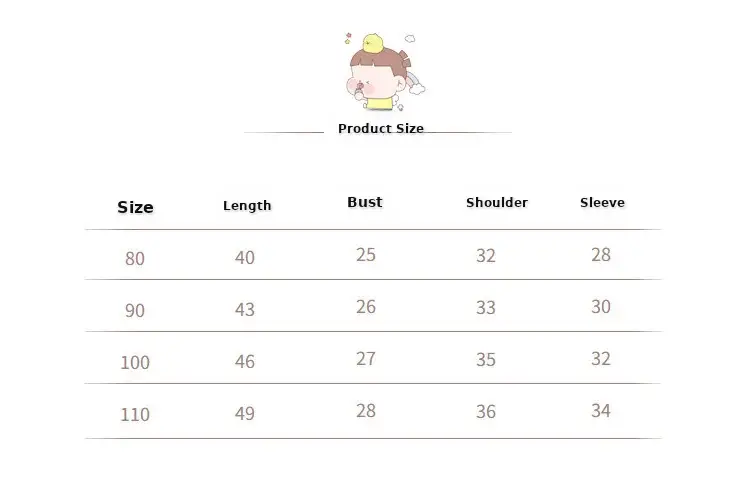Click the yellow chick on the girl's head

tap(373, 43)
